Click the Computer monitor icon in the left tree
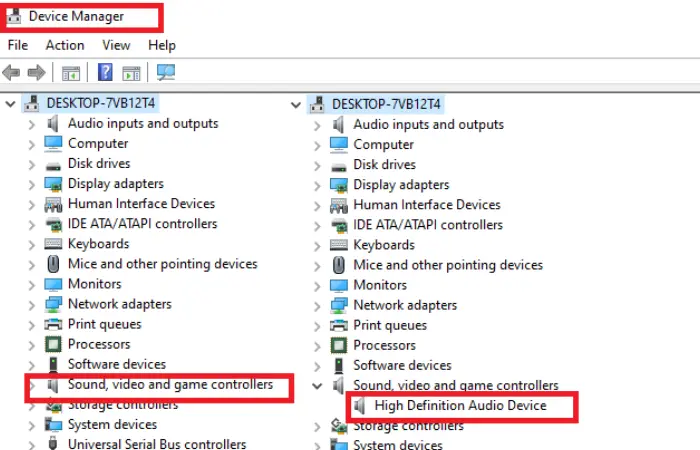 click(x=53, y=144)
